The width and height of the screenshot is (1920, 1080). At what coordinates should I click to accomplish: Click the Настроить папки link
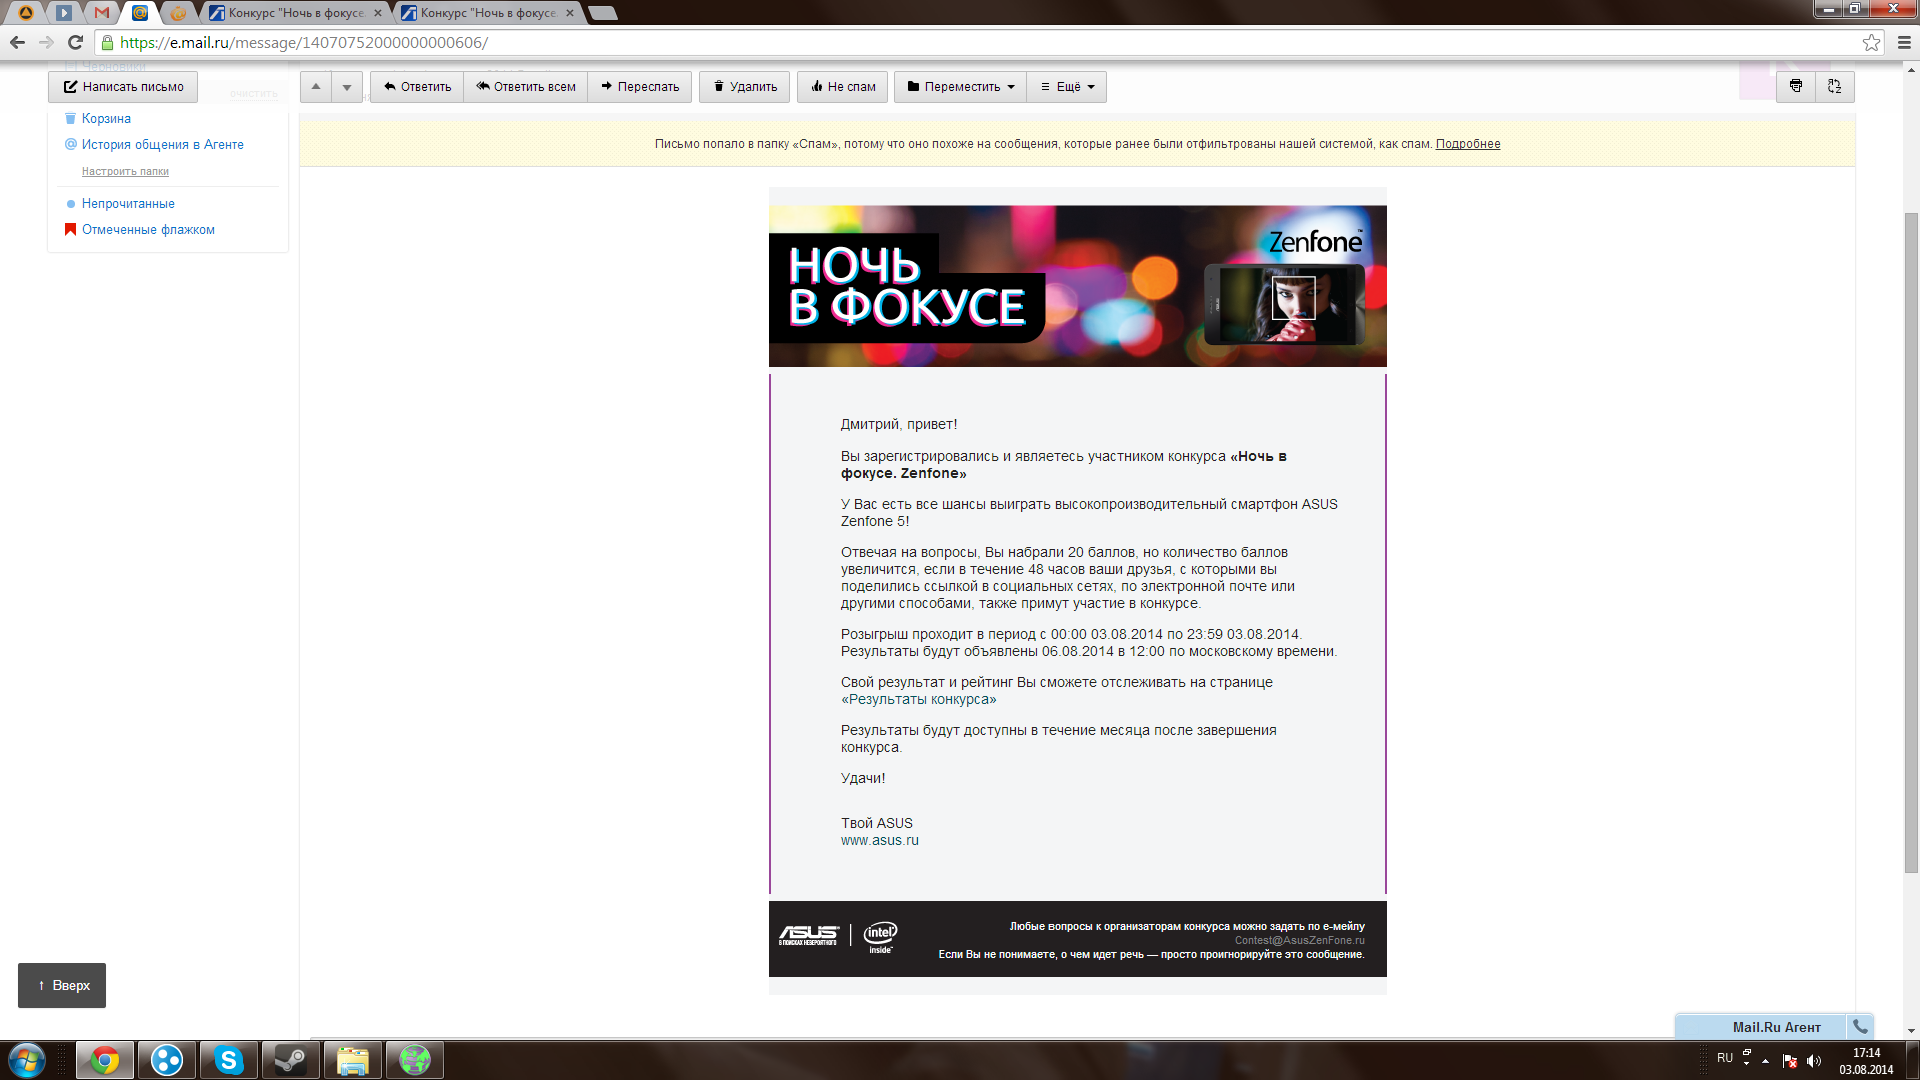[125, 171]
